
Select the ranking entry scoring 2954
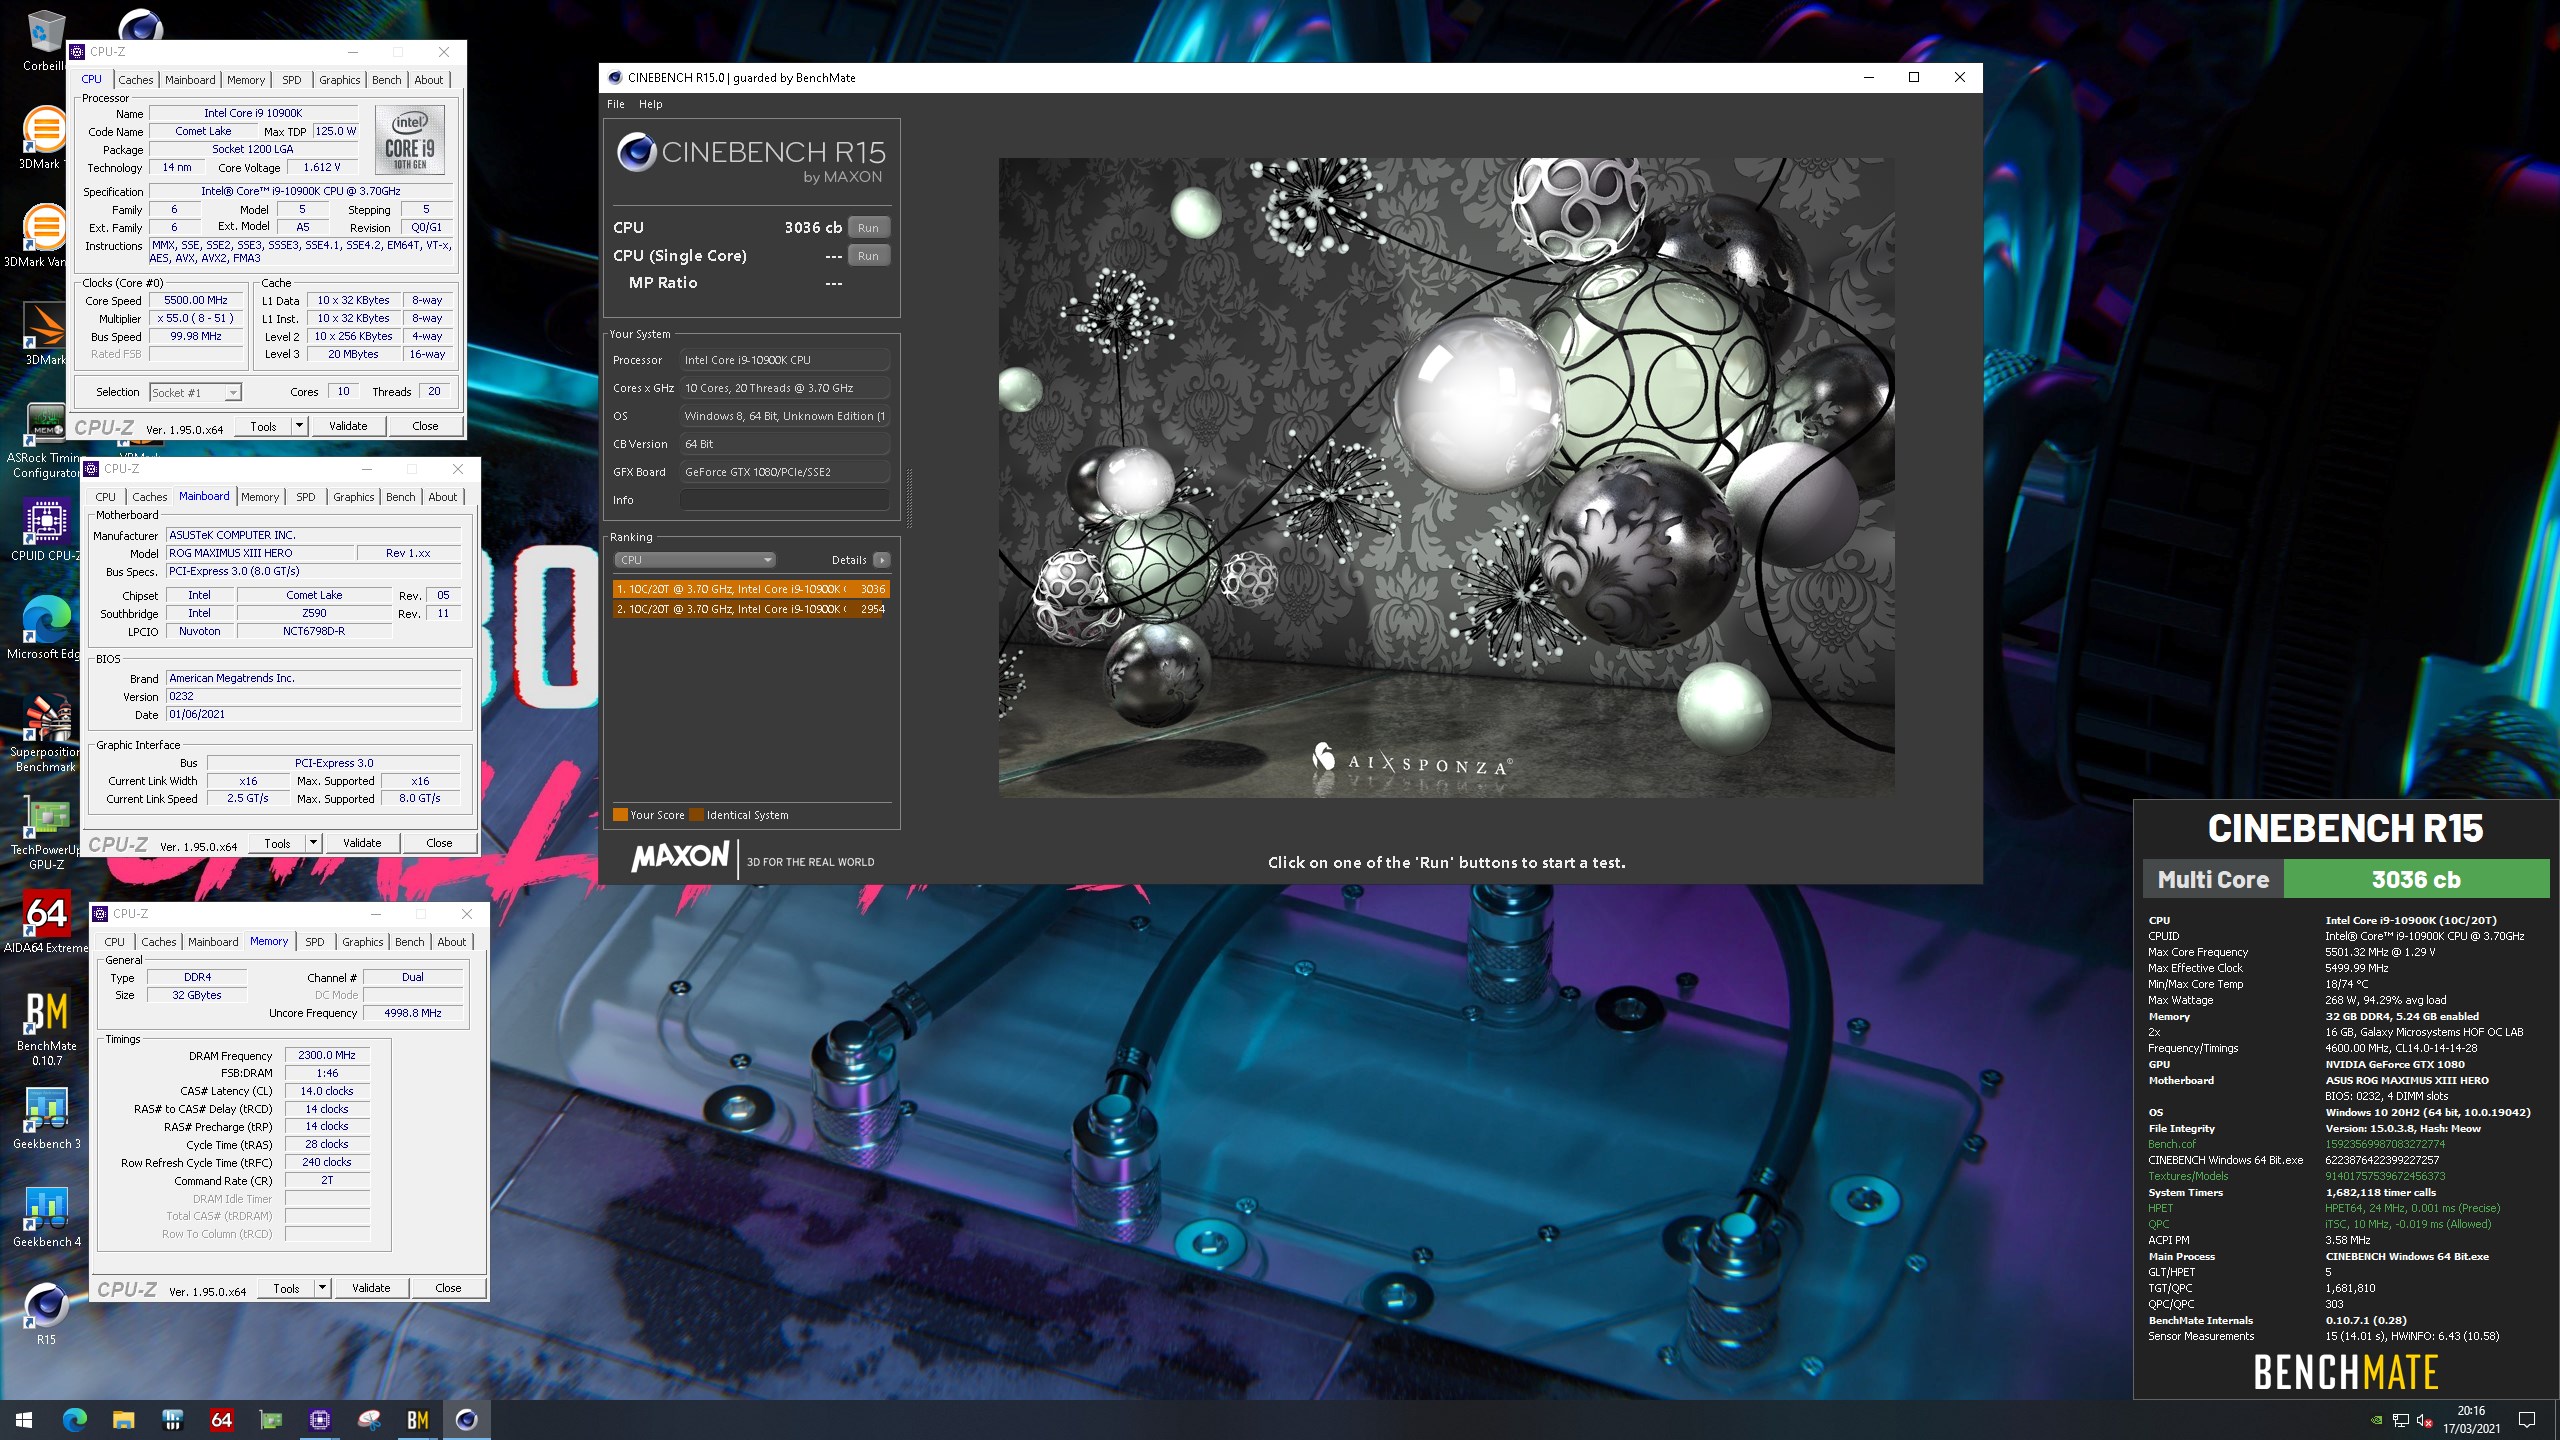click(750, 609)
